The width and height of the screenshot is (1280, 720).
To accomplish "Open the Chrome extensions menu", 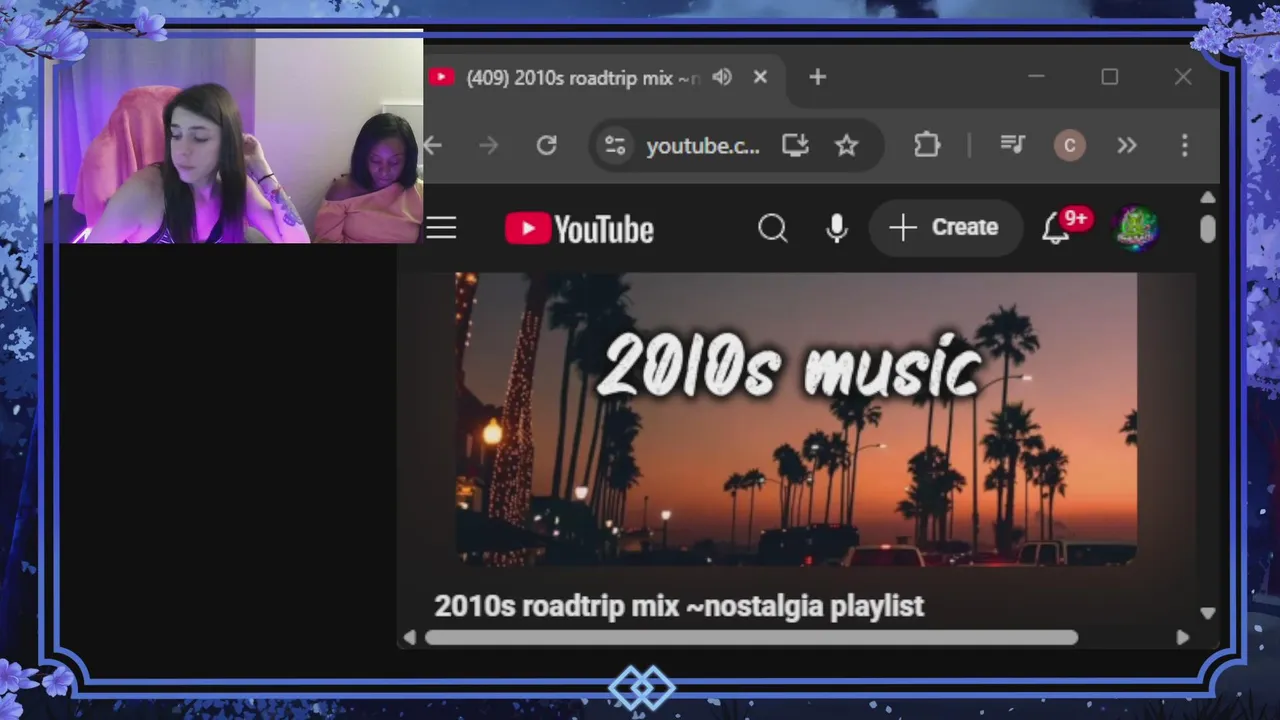I will (x=927, y=146).
